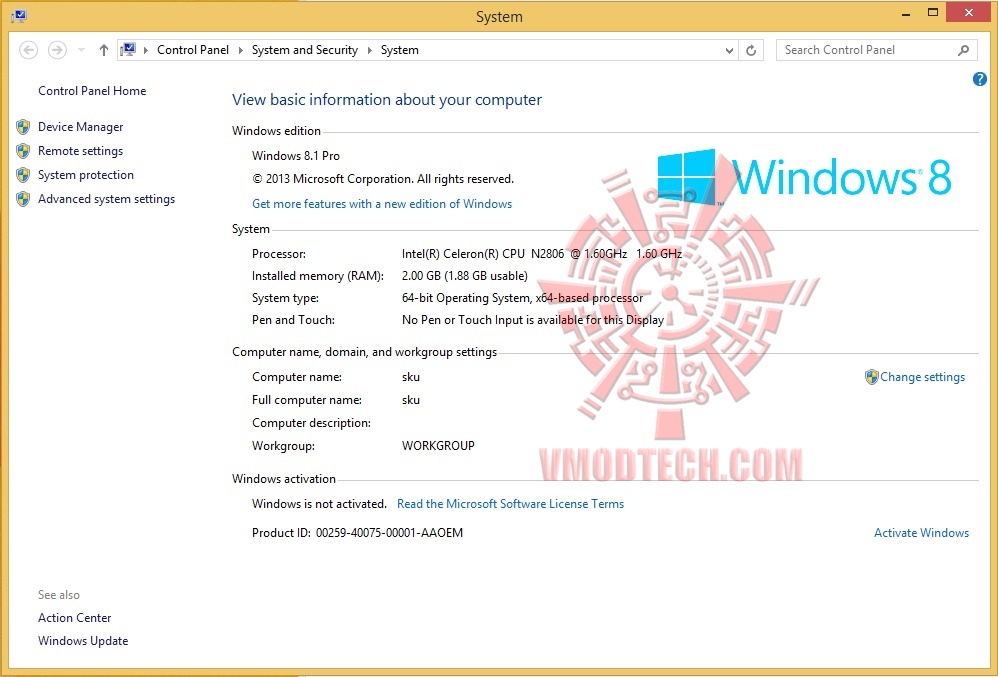Click the 64-bit Operating System value
The image size is (998, 677).
pos(522,298)
